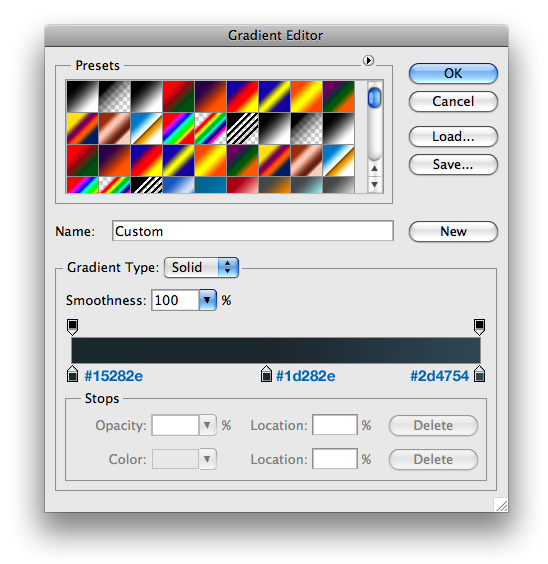Click Delete button in the Color row

click(x=433, y=459)
